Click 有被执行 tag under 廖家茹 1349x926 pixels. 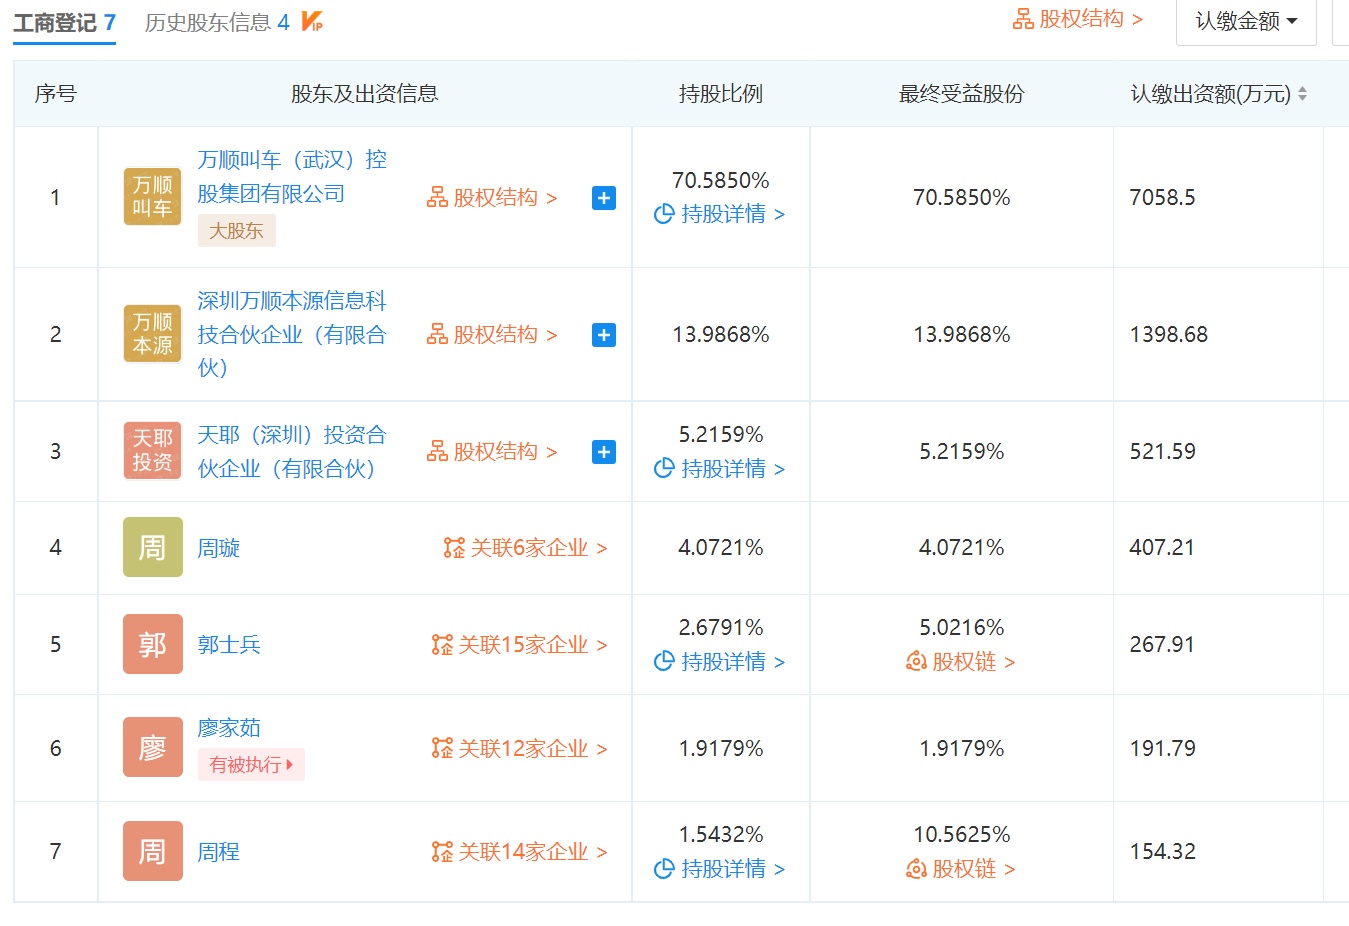pos(251,765)
